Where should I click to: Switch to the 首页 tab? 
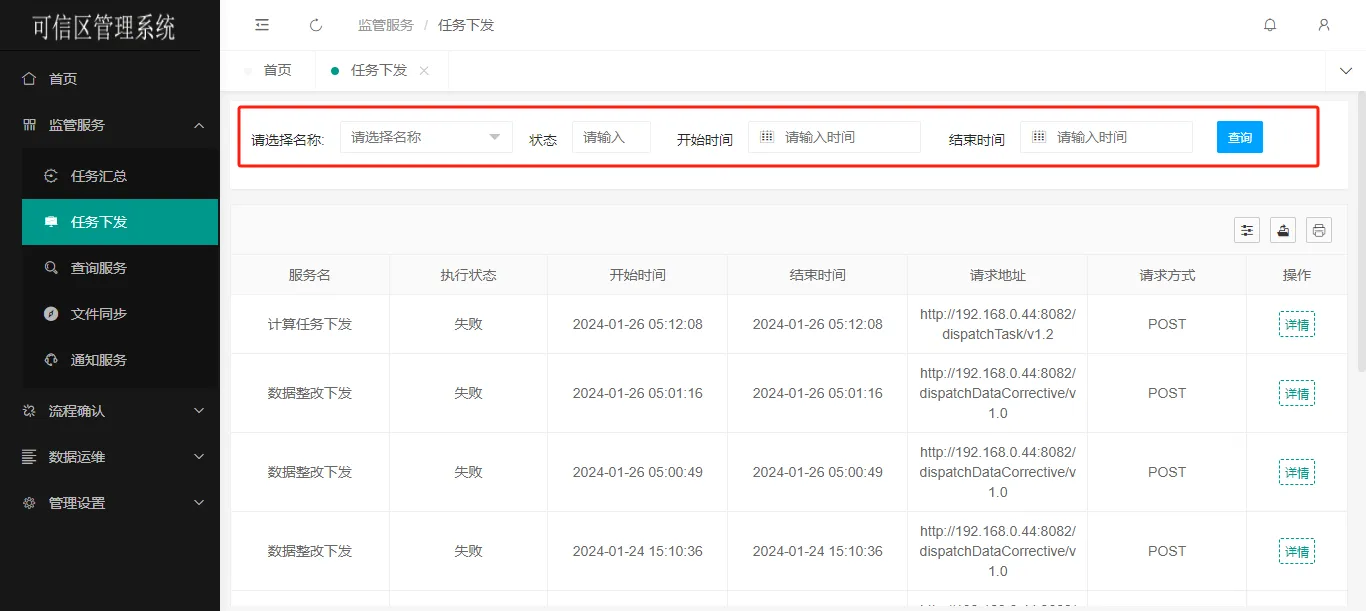point(277,70)
